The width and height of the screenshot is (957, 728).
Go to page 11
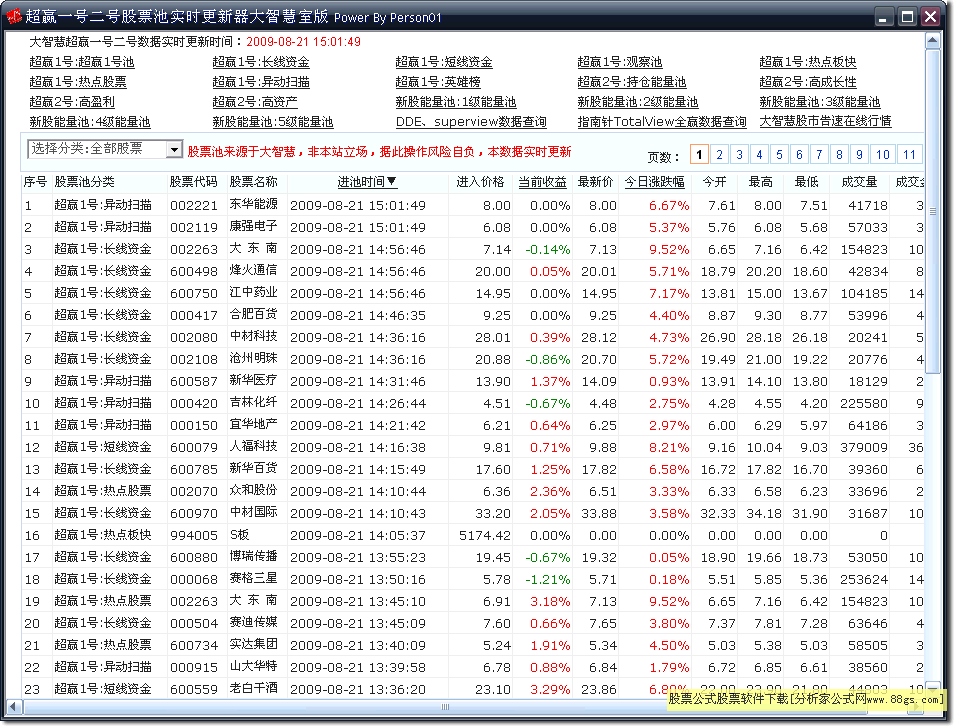(x=909, y=154)
